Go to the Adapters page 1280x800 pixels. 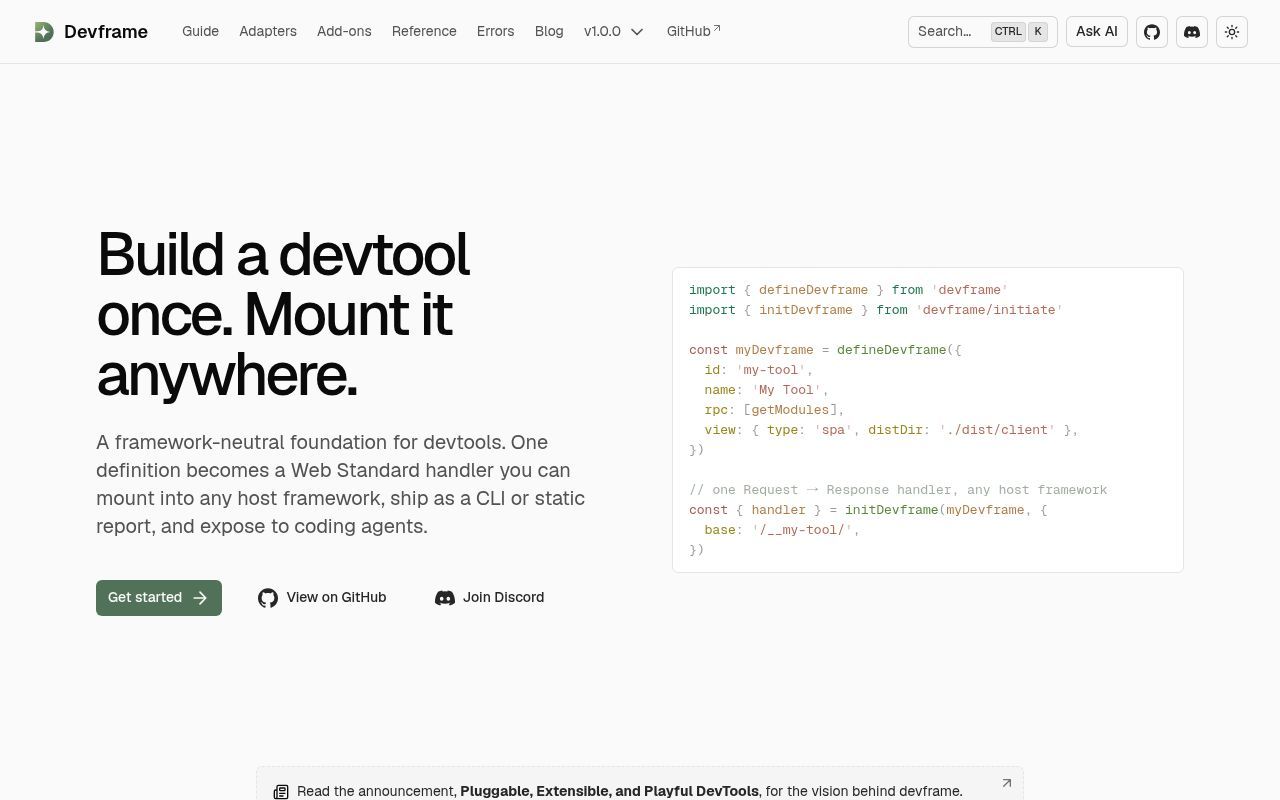pyautogui.click(x=268, y=32)
